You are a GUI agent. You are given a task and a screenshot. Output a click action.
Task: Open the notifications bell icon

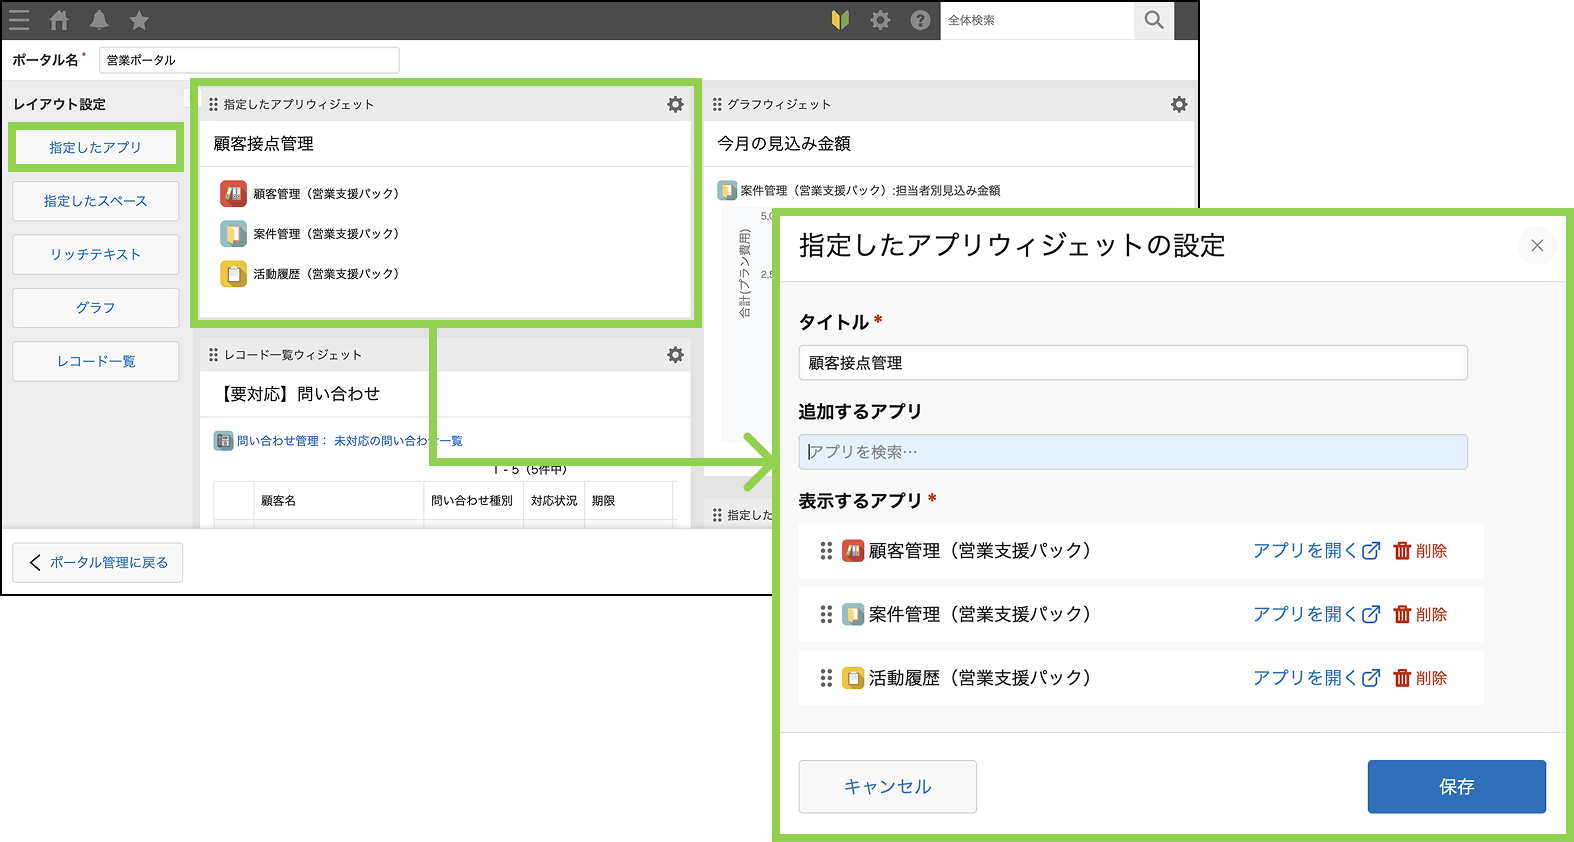(99, 20)
